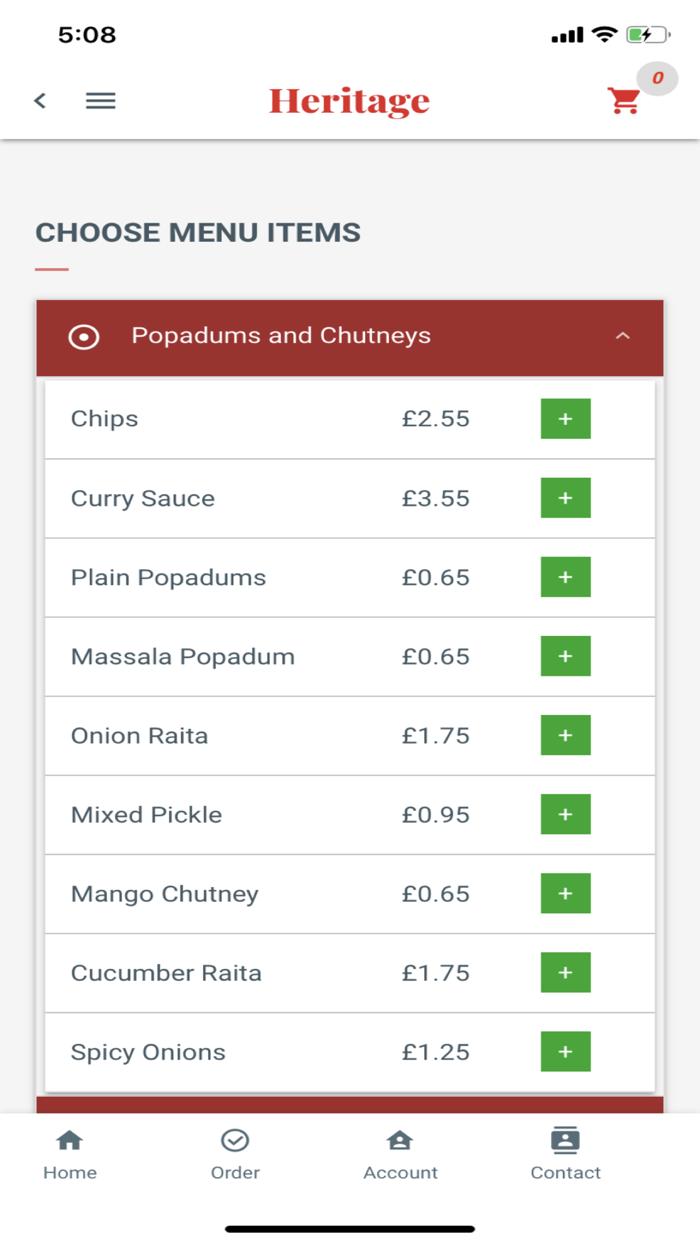
Task: Click the partially visible red section below Spicy Onions
Action: [x=349, y=1102]
